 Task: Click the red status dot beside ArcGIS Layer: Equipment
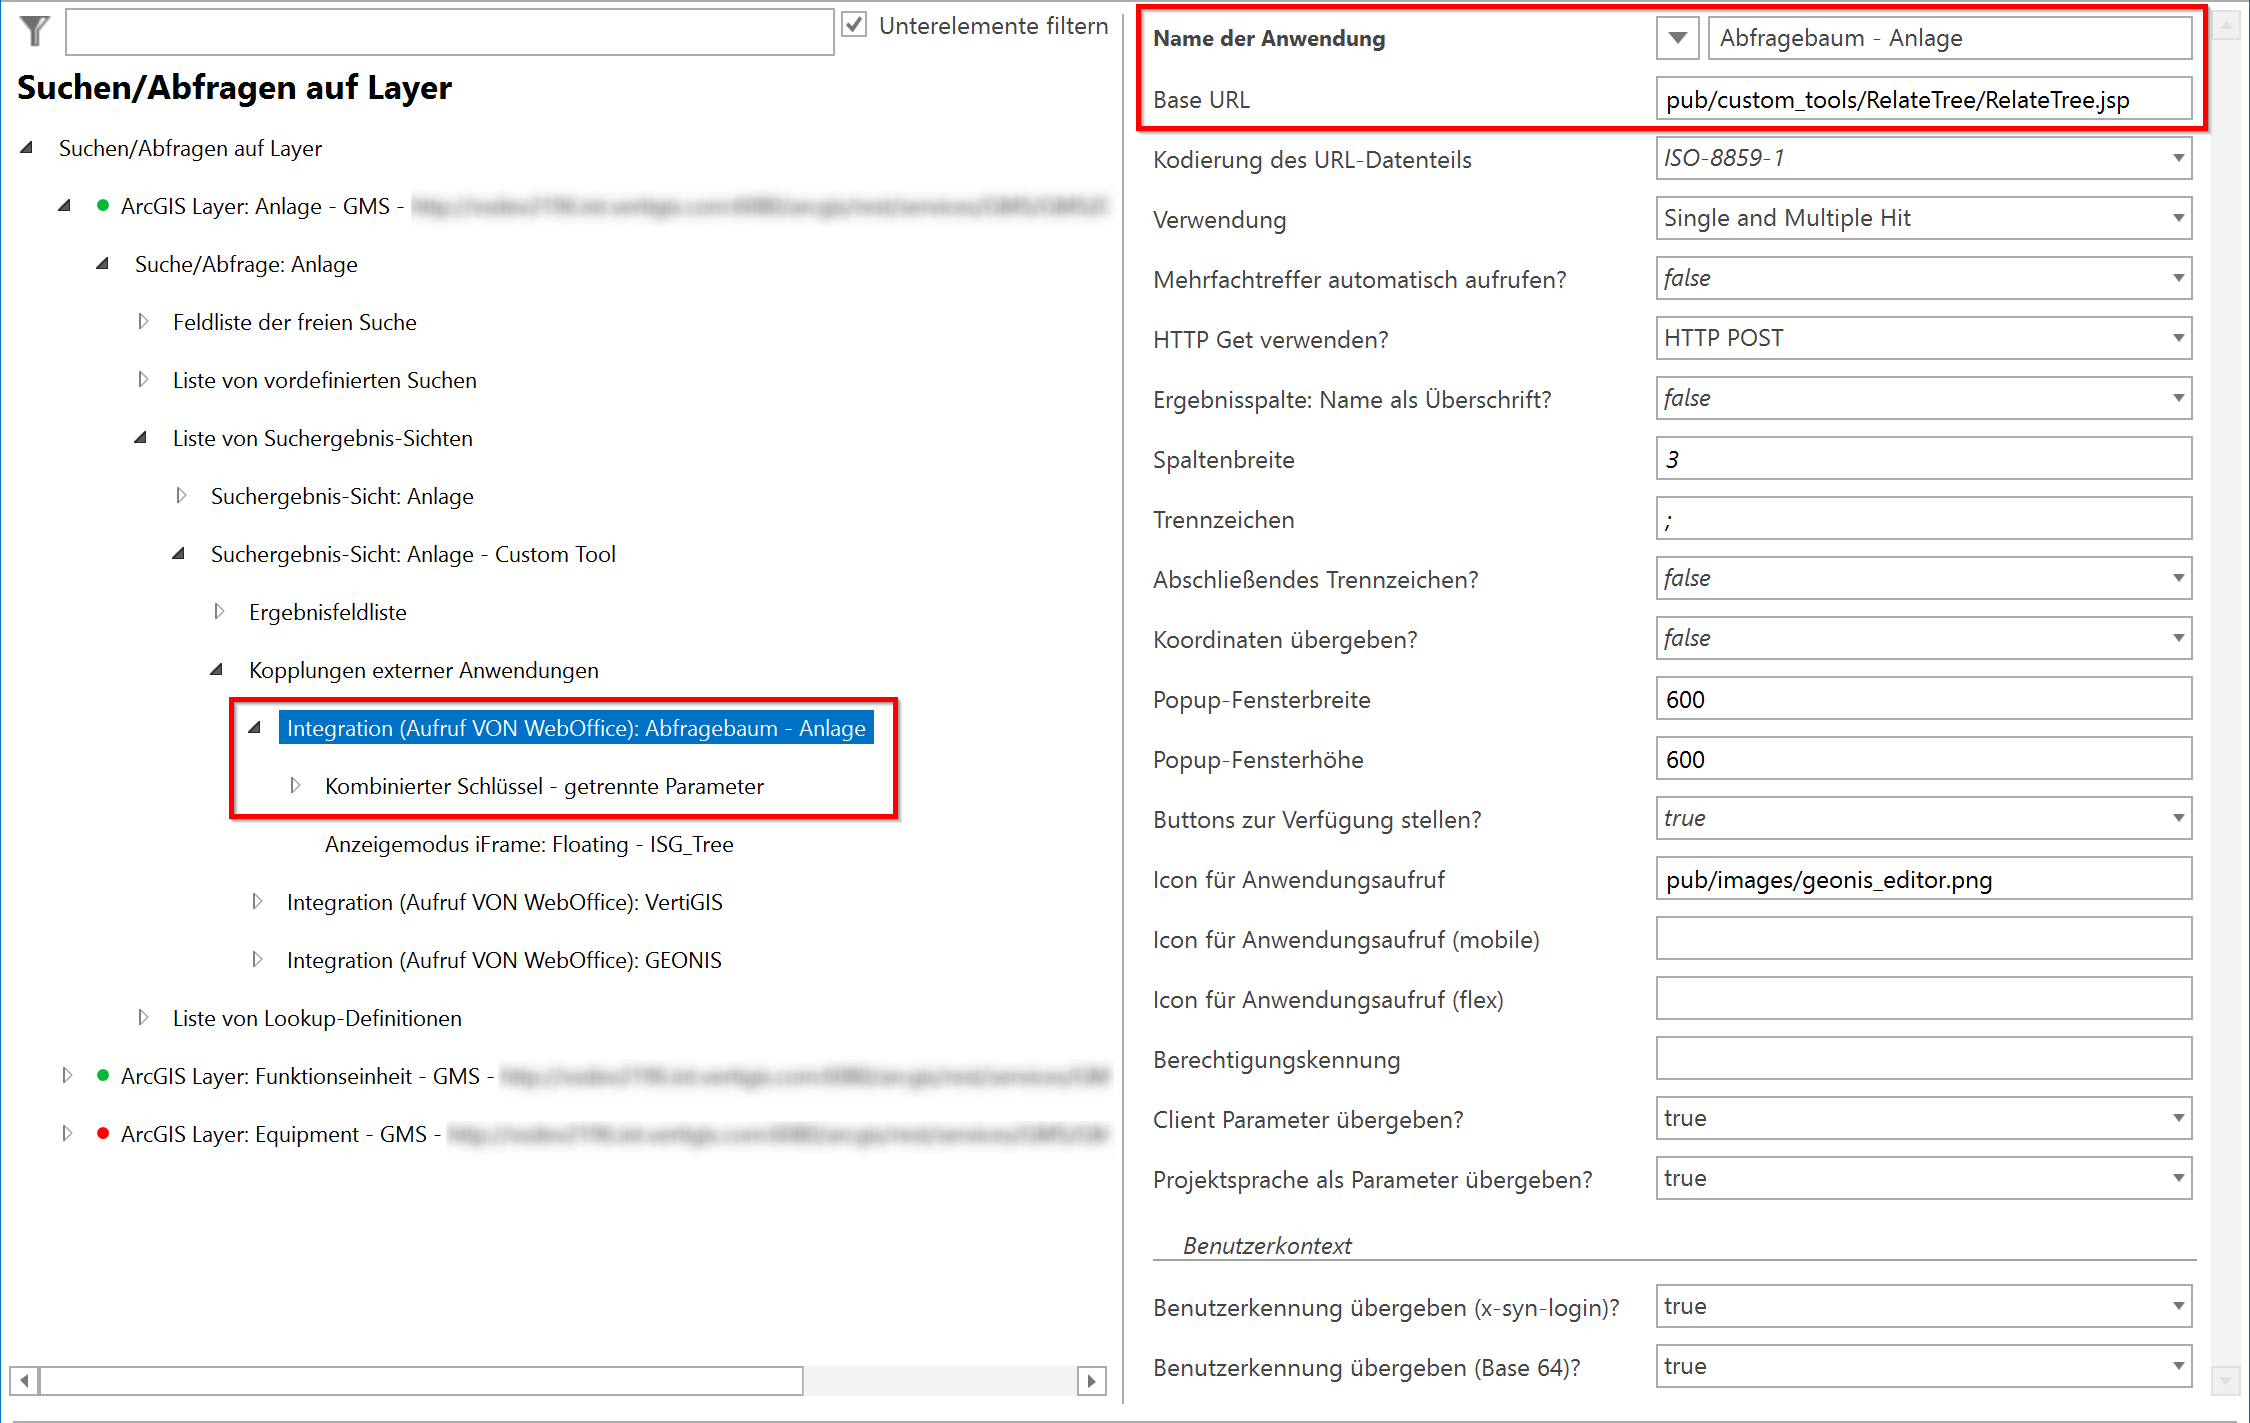[x=103, y=1134]
